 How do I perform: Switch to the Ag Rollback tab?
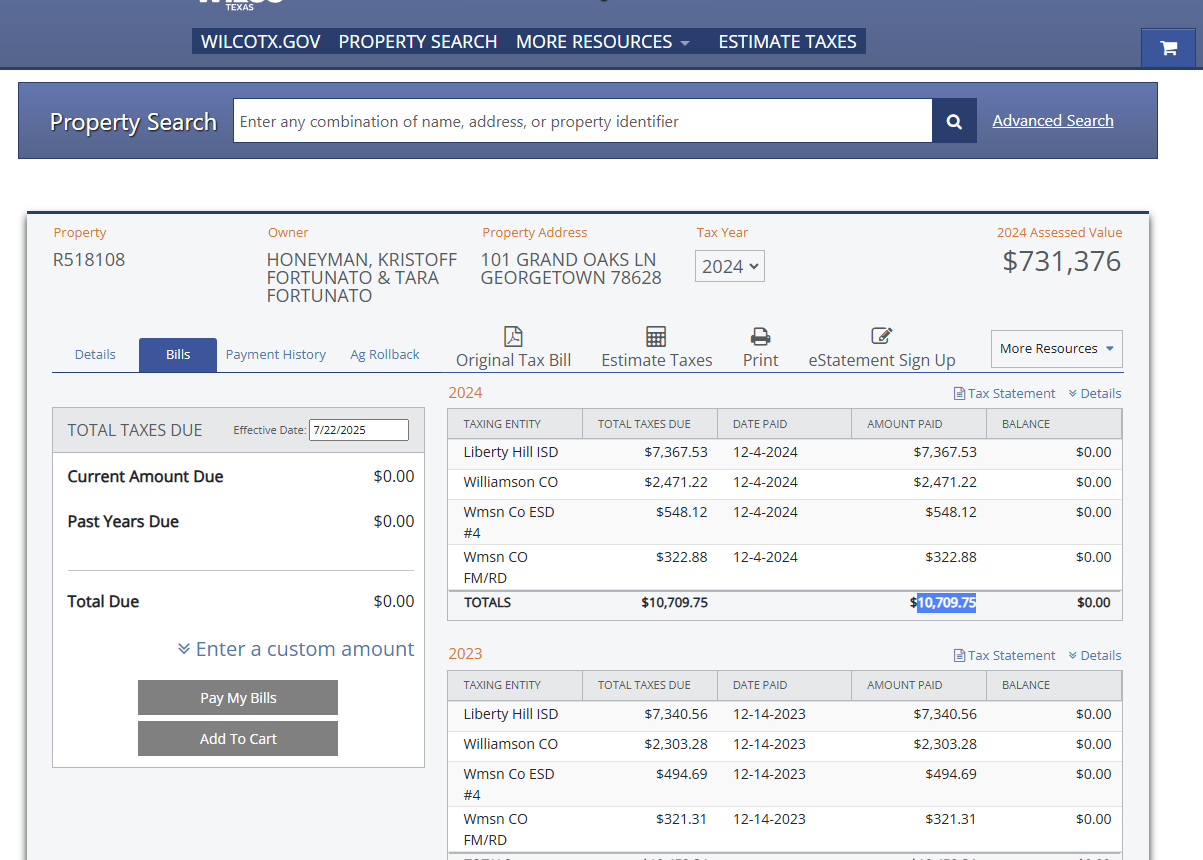click(x=385, y=355)
